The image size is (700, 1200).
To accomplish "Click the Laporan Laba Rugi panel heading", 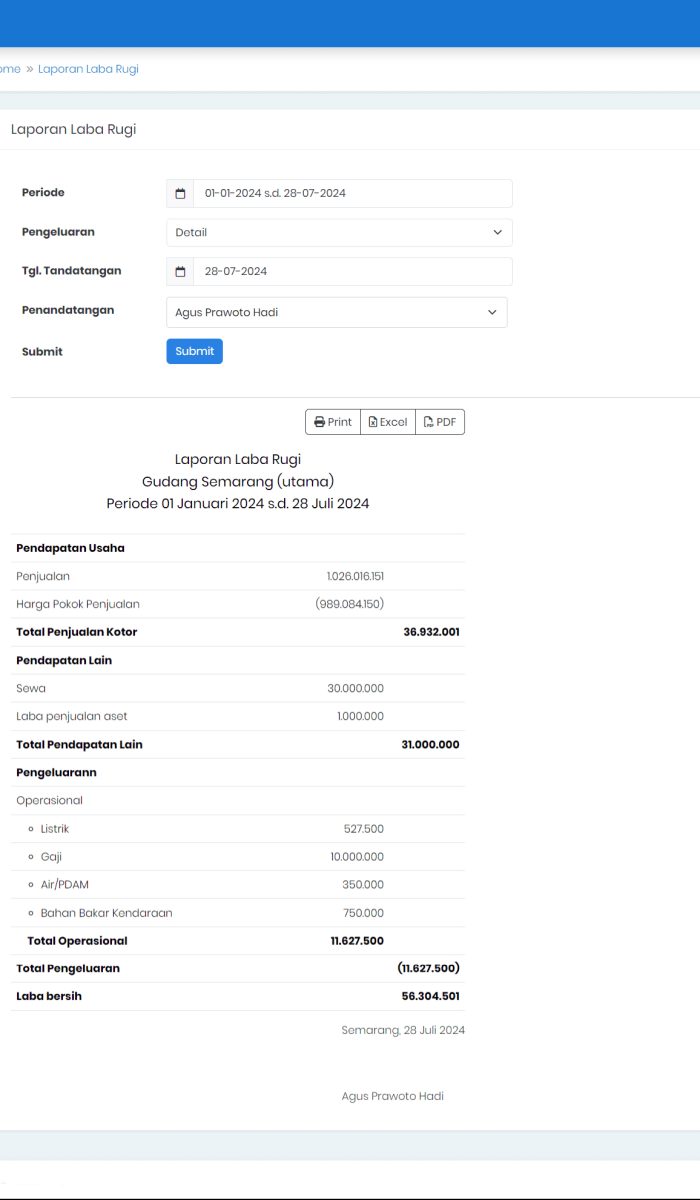I will click(x=73, y=129).
